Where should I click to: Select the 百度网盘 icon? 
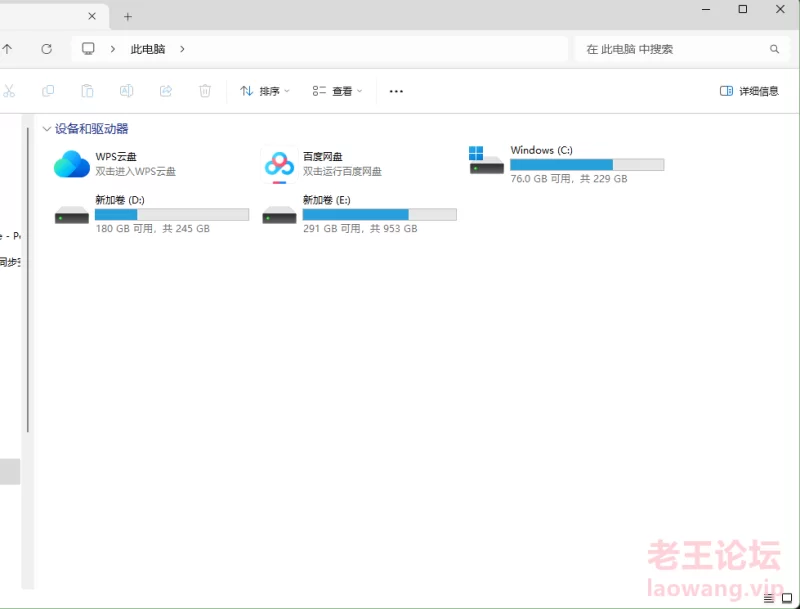point(279,164)
